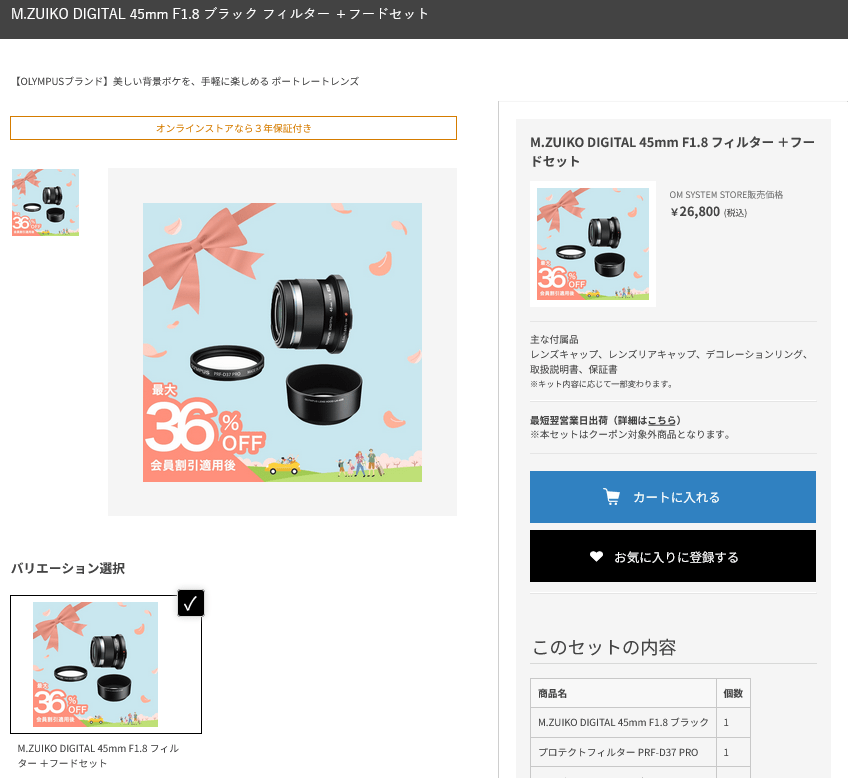The height and width of the screenshot is (778, 849).
Task: Click the variation name text below the variation image
Action: click(x=98, y=755)
